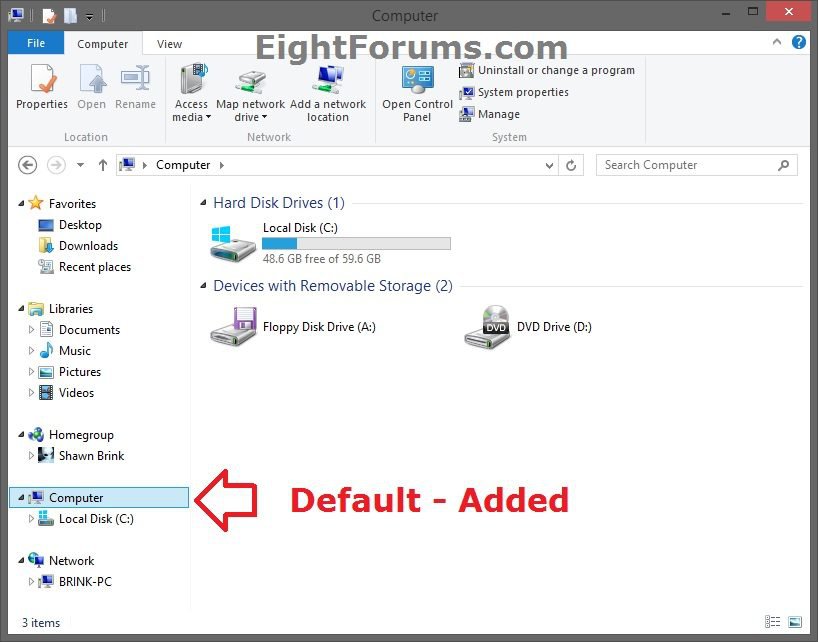Minimize the ribbon with chevron
Screen dimensions: 818x642
click(777, 42)
